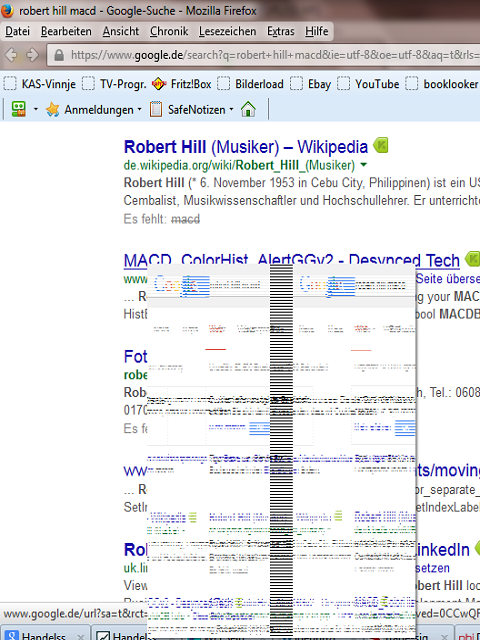This screenshot has height=640, width=480.
Task: Open the booklooker bookmark
Action: point(442,84)
